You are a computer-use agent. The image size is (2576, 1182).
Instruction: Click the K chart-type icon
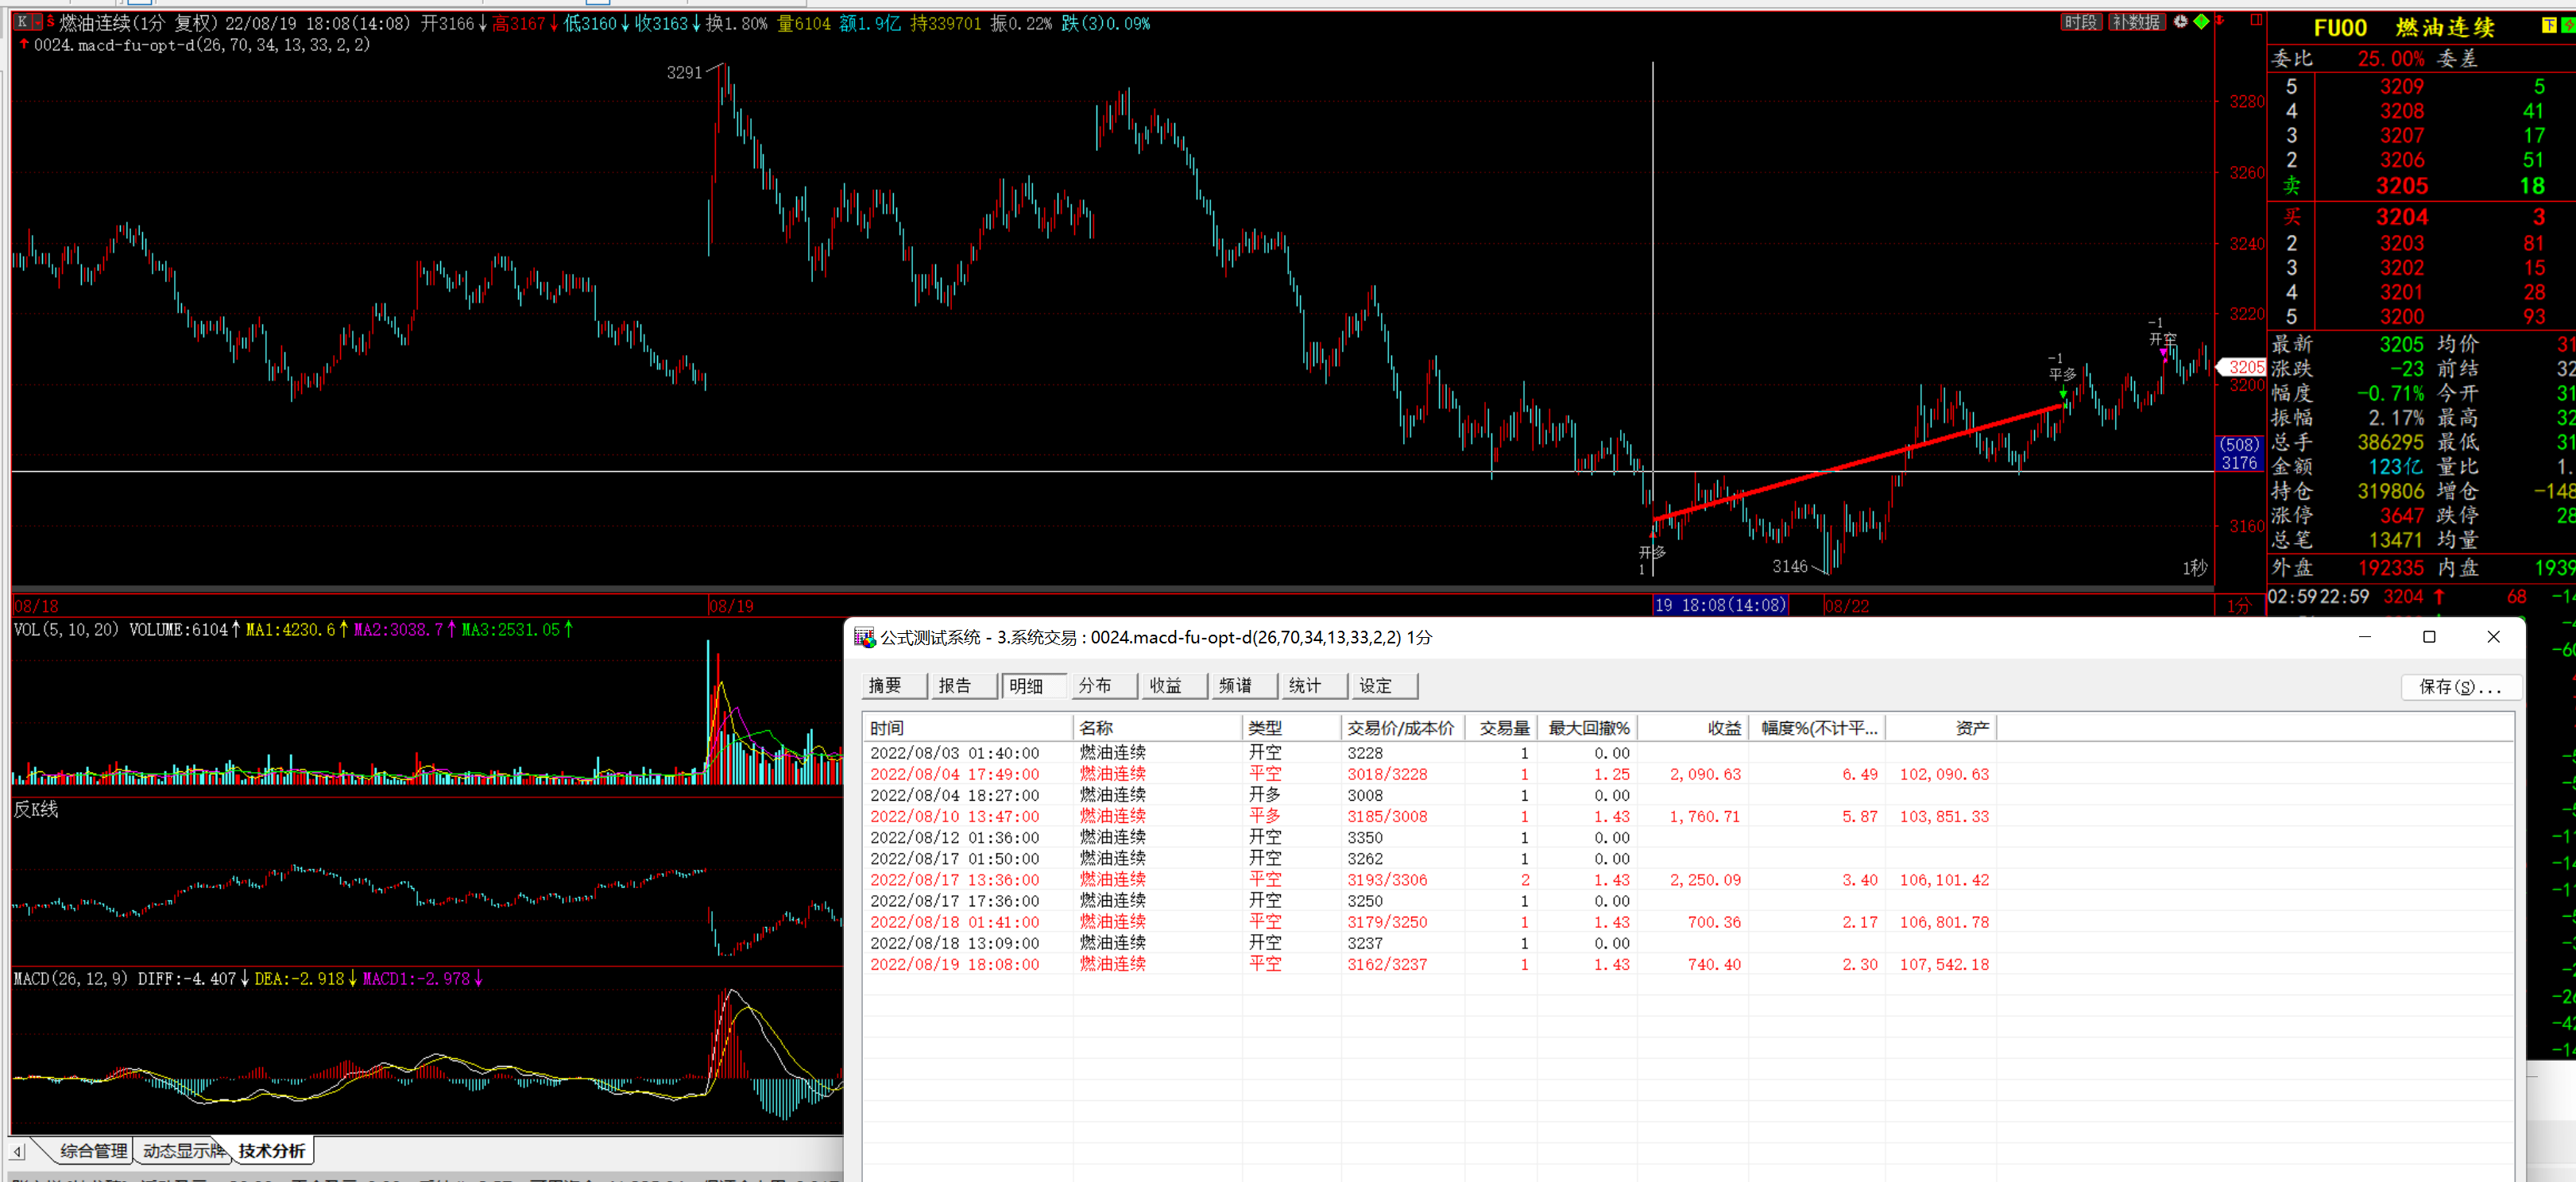[x=22, y=21]
